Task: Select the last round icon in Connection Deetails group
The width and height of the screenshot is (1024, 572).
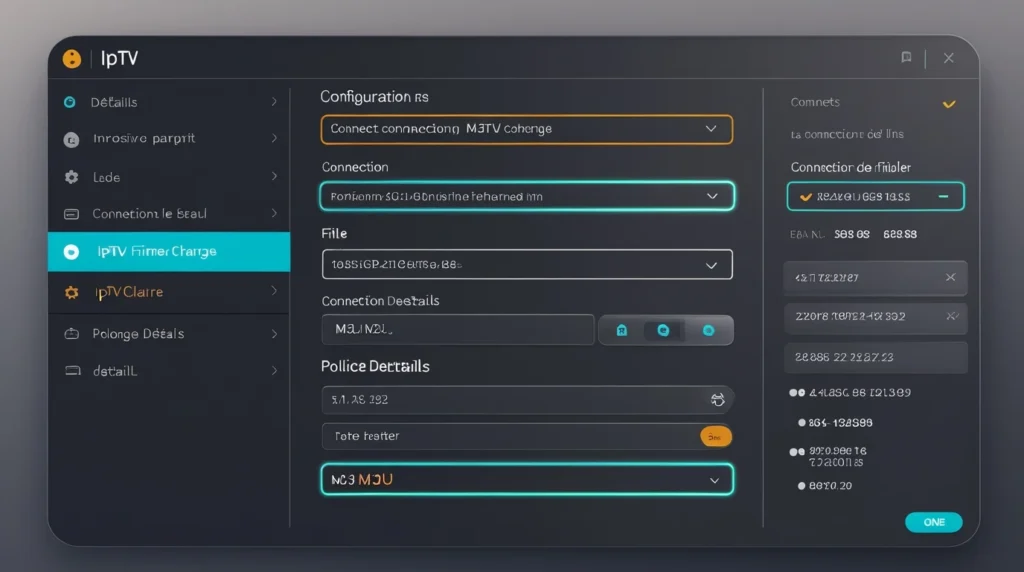Action: click(x=709, y=330)
